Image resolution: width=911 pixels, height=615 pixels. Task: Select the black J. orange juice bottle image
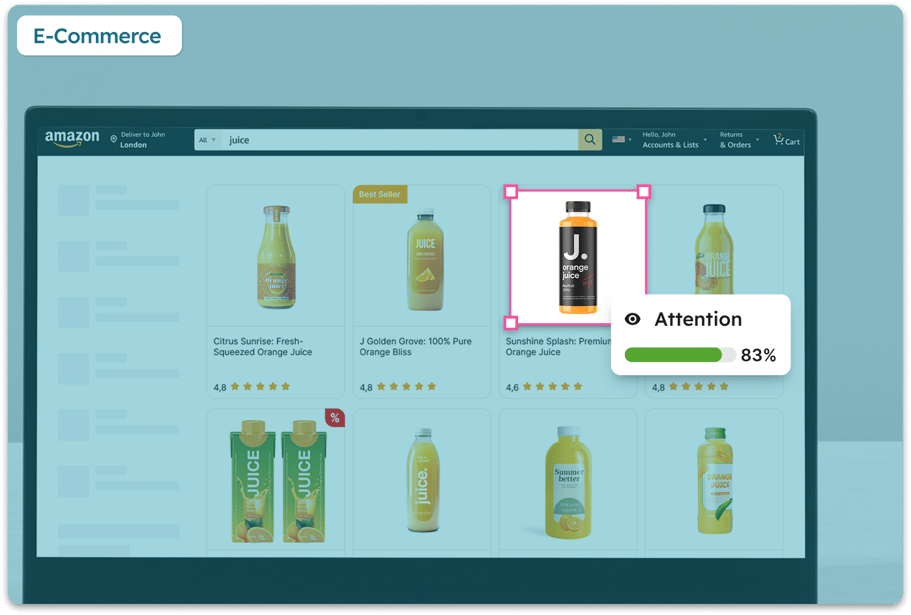[x=575, y=257]
